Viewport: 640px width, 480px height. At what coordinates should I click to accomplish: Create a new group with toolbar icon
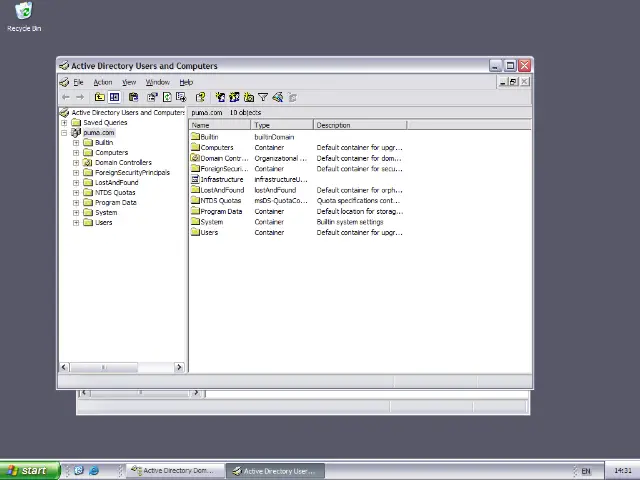[234, 97]
